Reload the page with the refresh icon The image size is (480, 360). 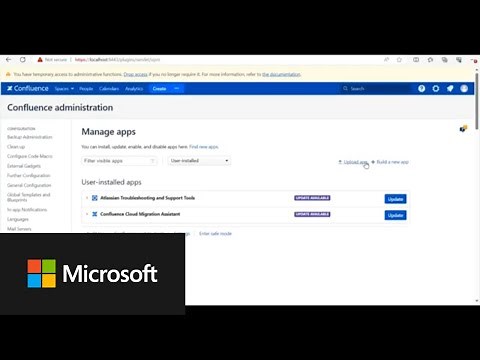[x=23, y=60]
